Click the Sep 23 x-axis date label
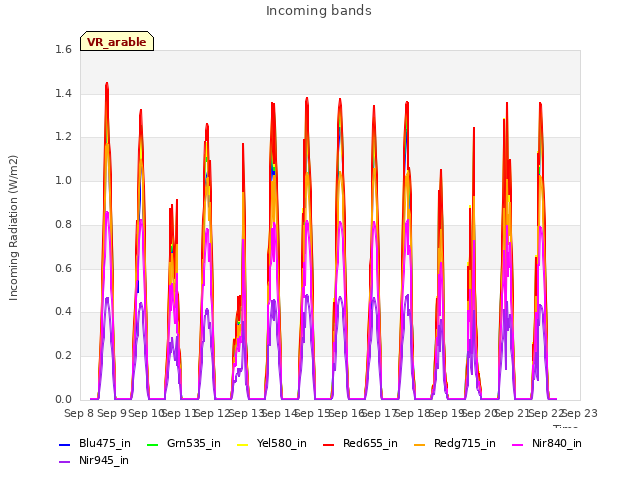640x480 pixels. tap(580, 413)
